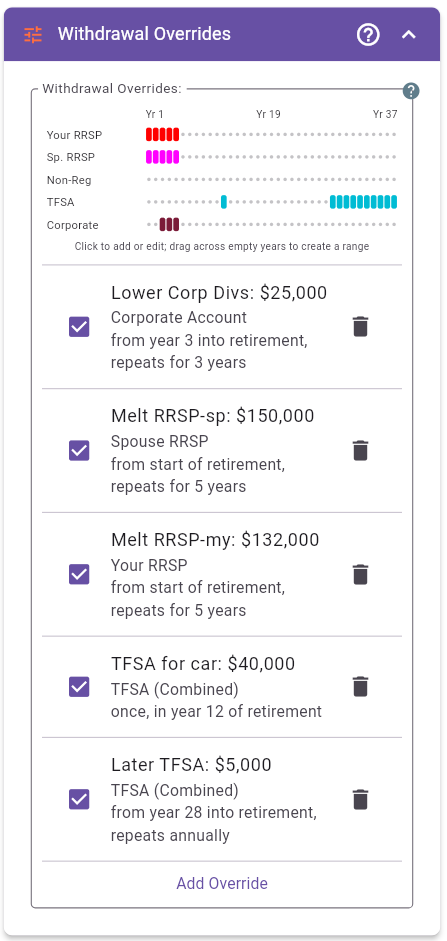The image size is (447, 941).
Task: Select the dark red Corporate year bars
Action: pyautogui.click(x=169, y=225)
